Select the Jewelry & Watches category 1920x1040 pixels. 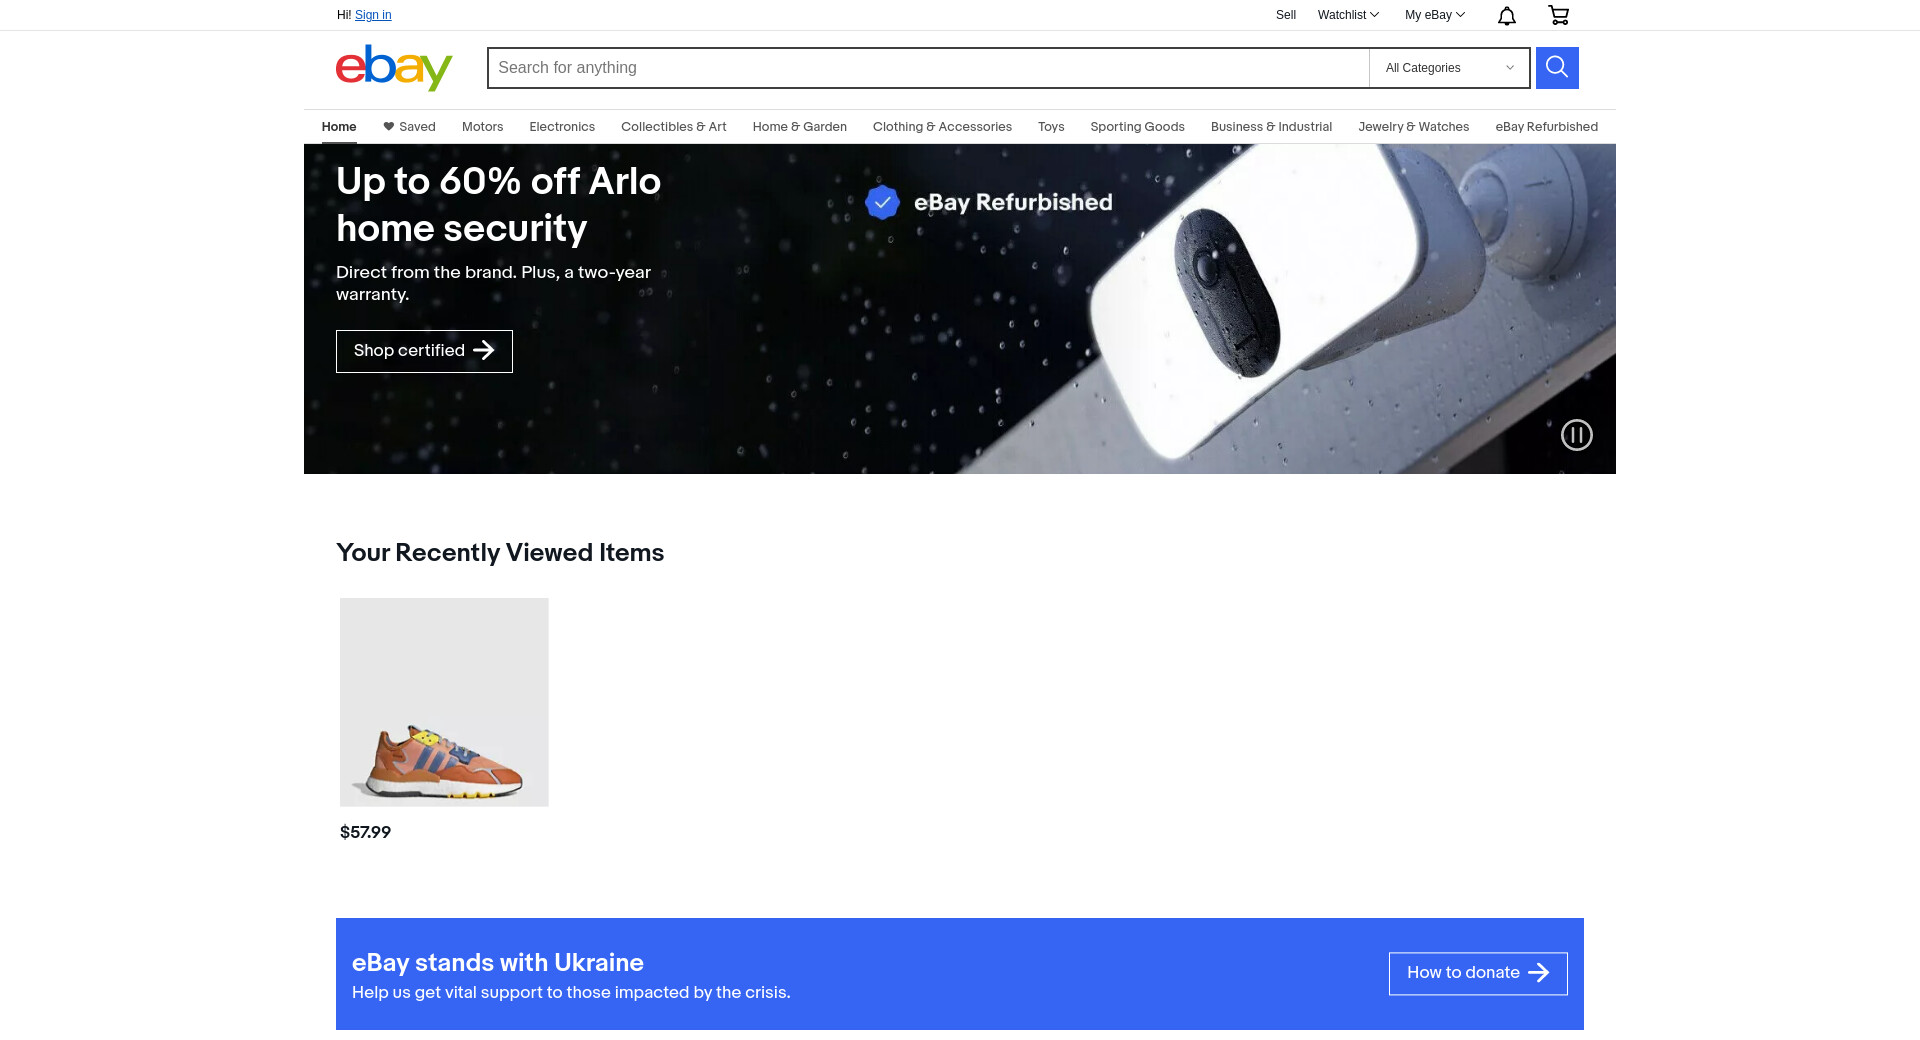(1413, 127)
